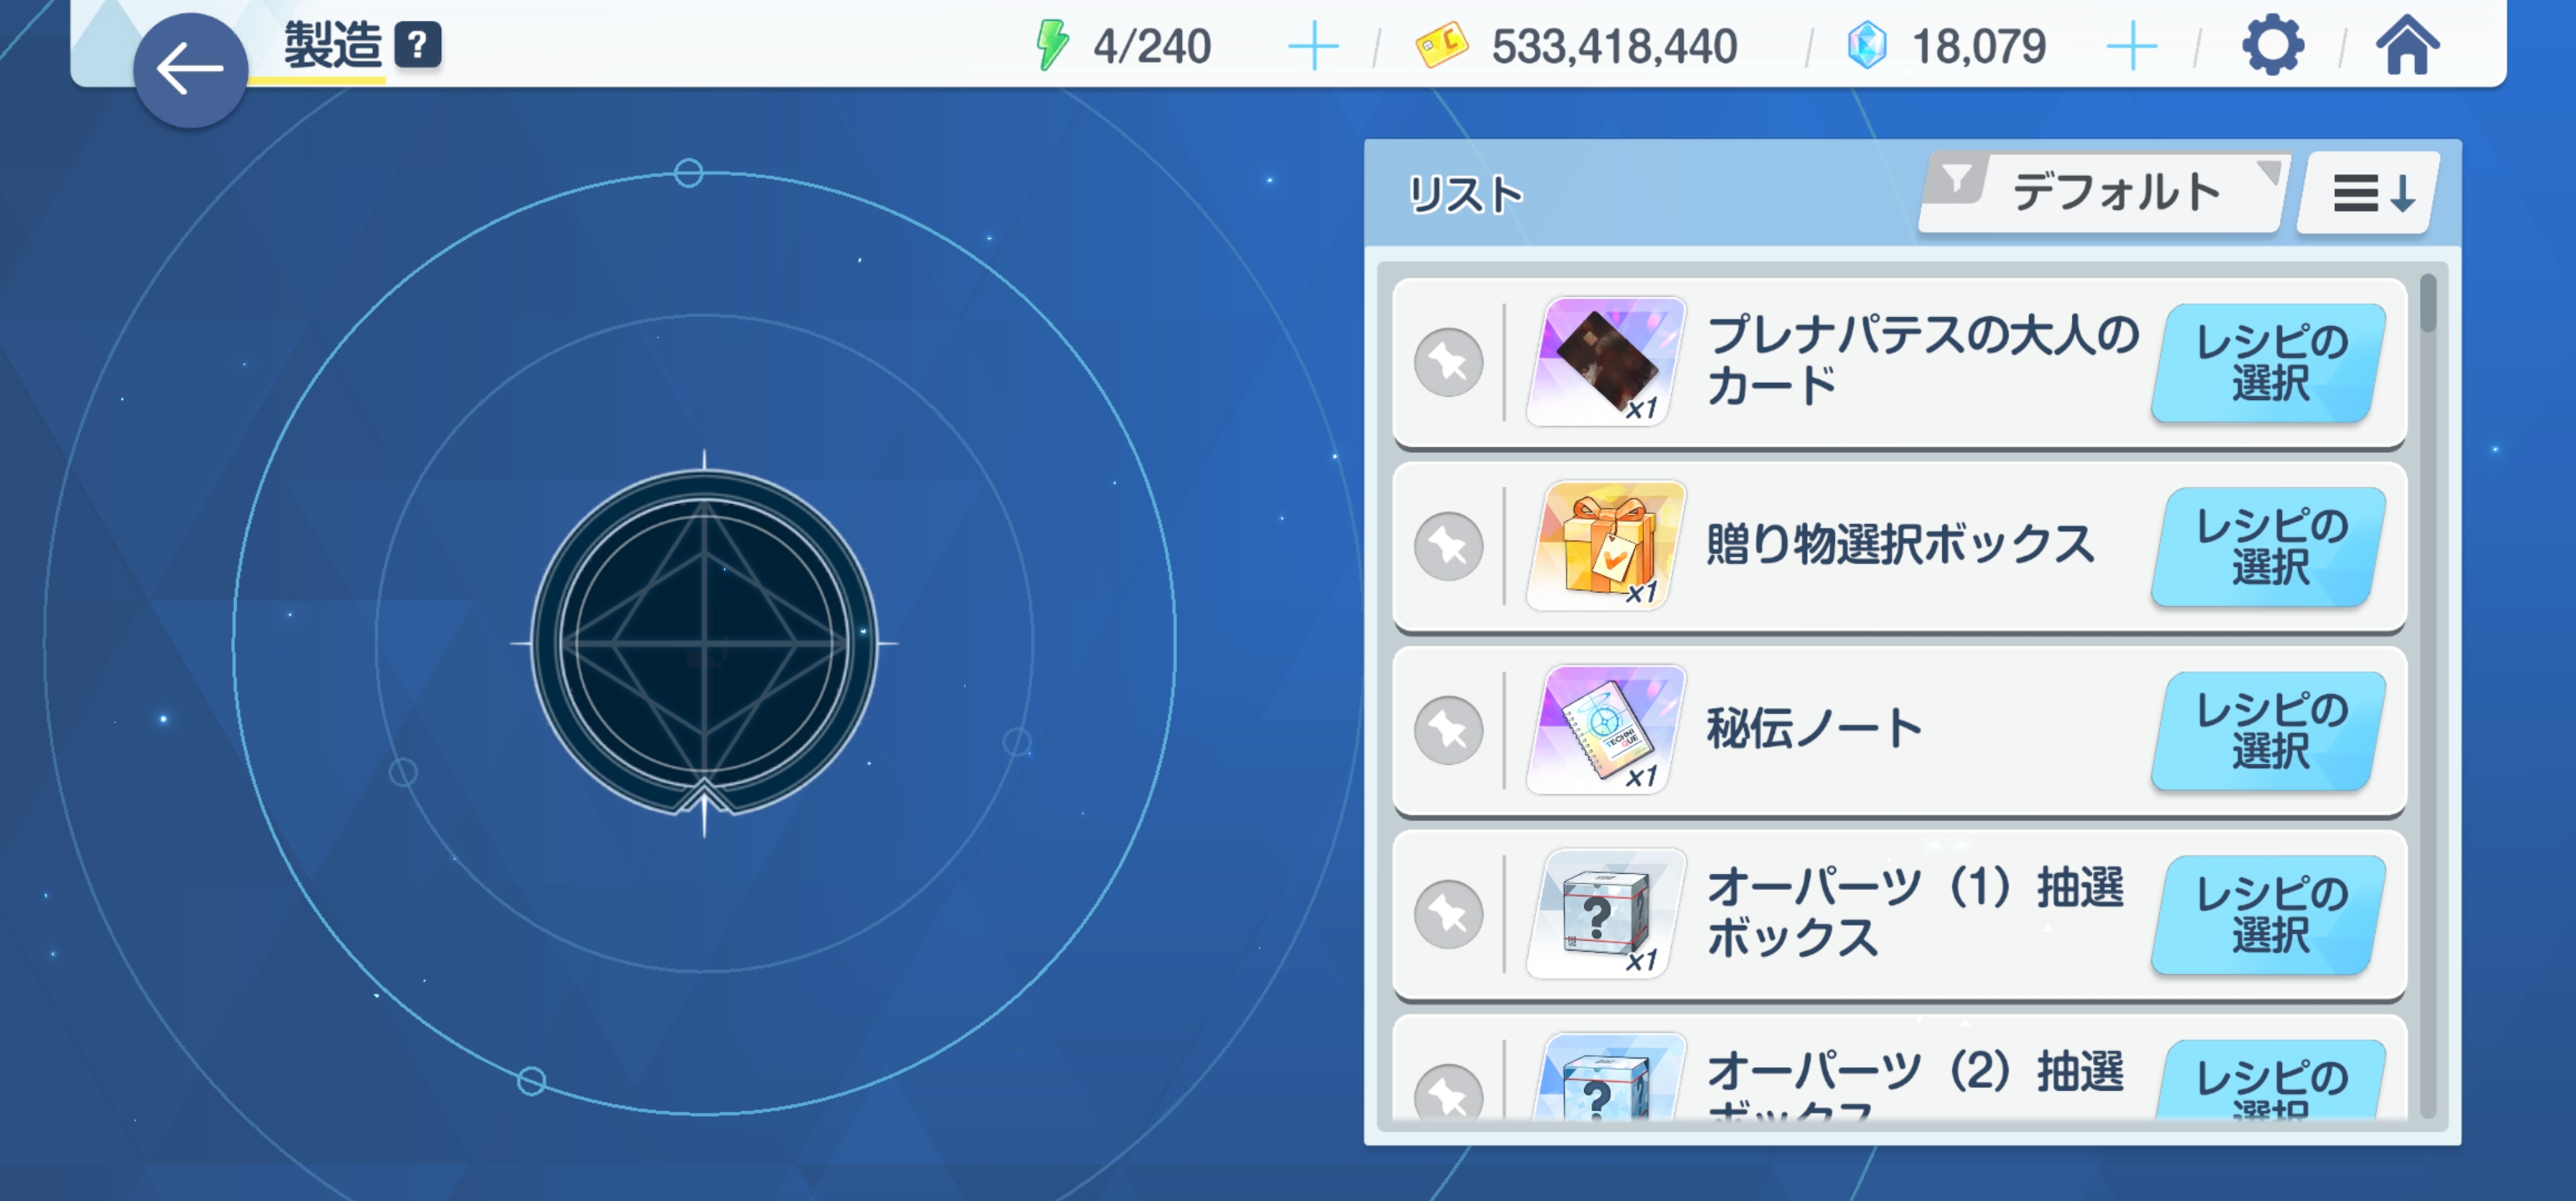Screen dimensions: 2576x1201
Task: Open the 製造 help question mark
Action: tap(418, 45)
